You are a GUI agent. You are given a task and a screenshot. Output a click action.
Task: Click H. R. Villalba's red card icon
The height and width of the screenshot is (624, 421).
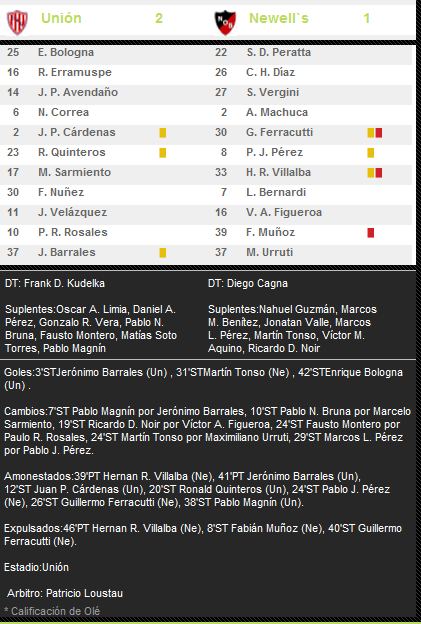click(x=378, y=173)
